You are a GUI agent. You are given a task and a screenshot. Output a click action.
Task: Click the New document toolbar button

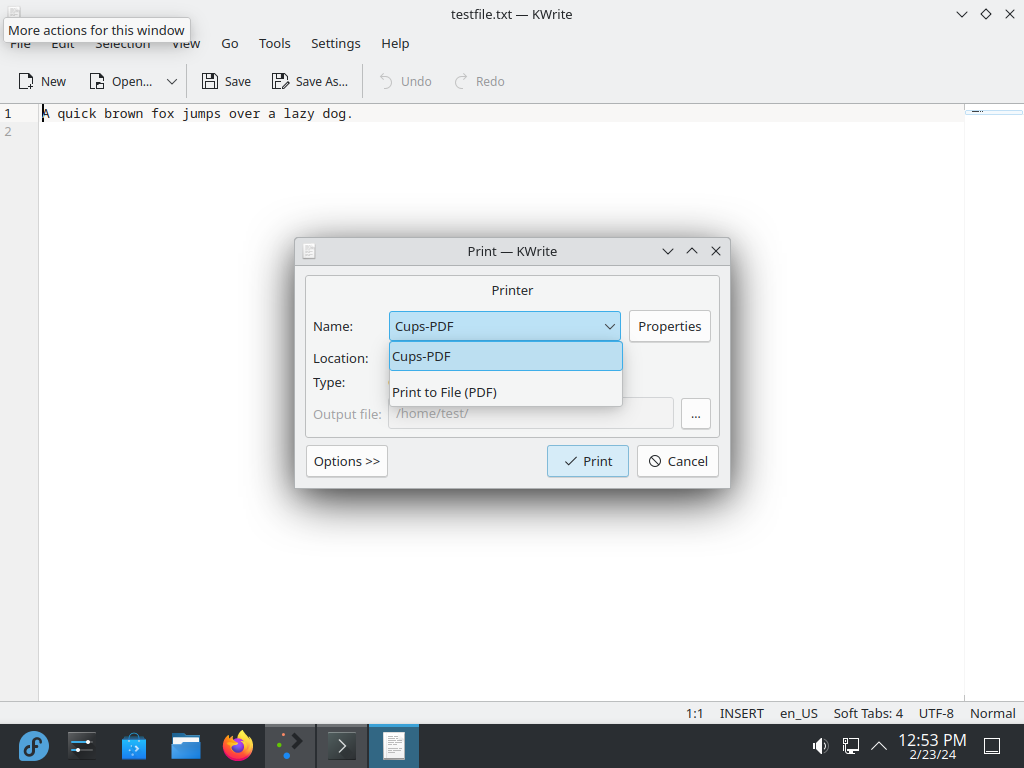(42, 82)
